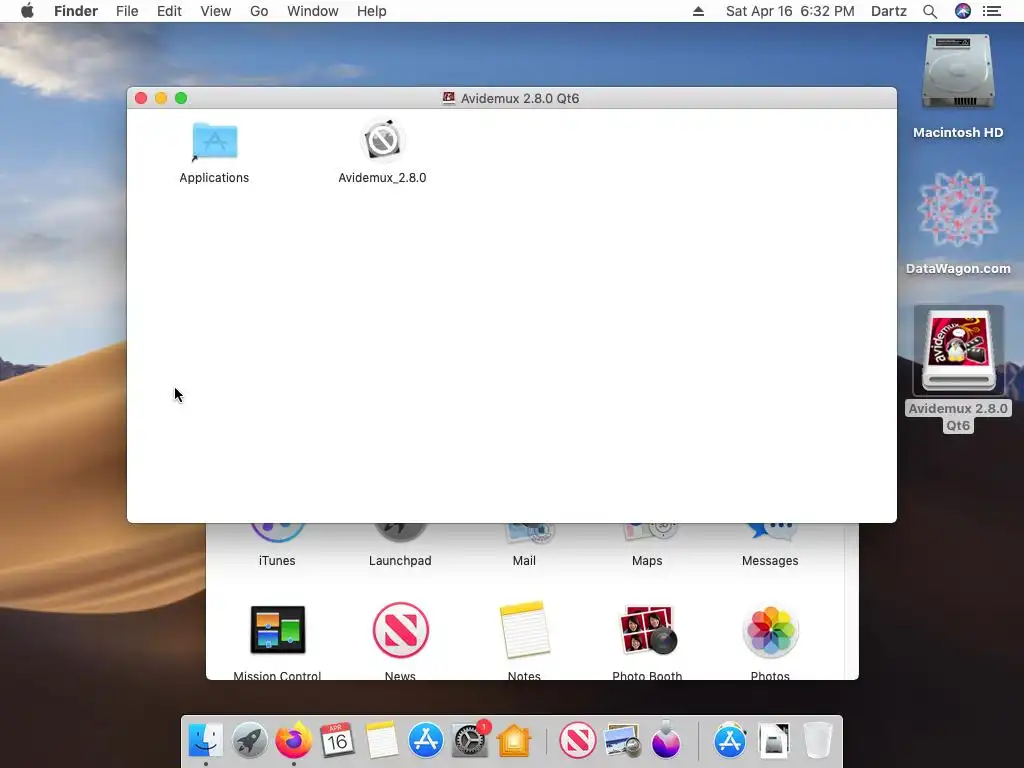Open the Apple menu
The image size is (1024, 768).
tap(27, 11)
